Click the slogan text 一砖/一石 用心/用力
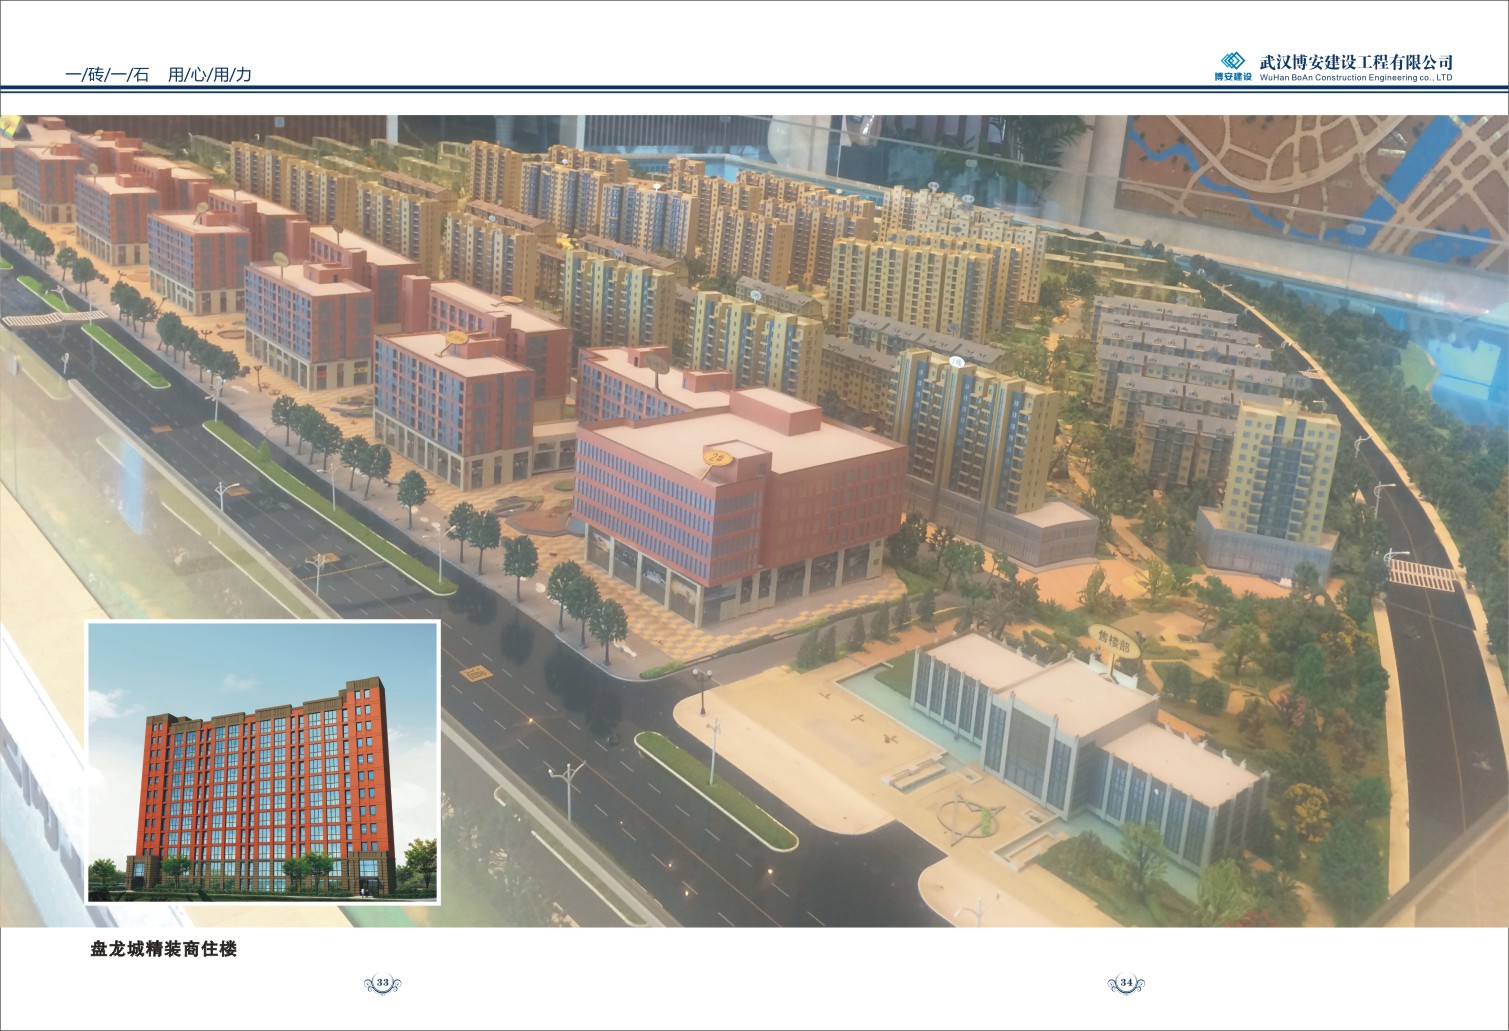1509x1031 pixels. (158, 74)
